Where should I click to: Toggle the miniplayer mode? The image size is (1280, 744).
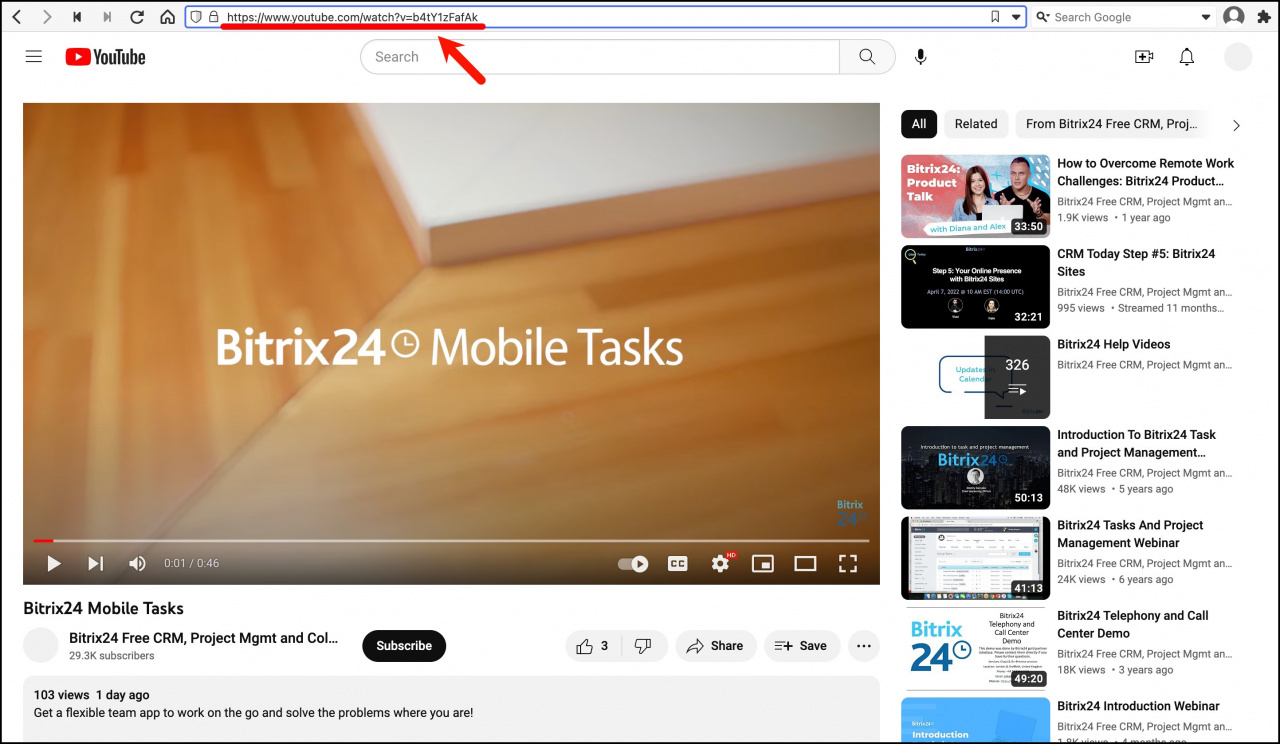[x=763, y=564]
